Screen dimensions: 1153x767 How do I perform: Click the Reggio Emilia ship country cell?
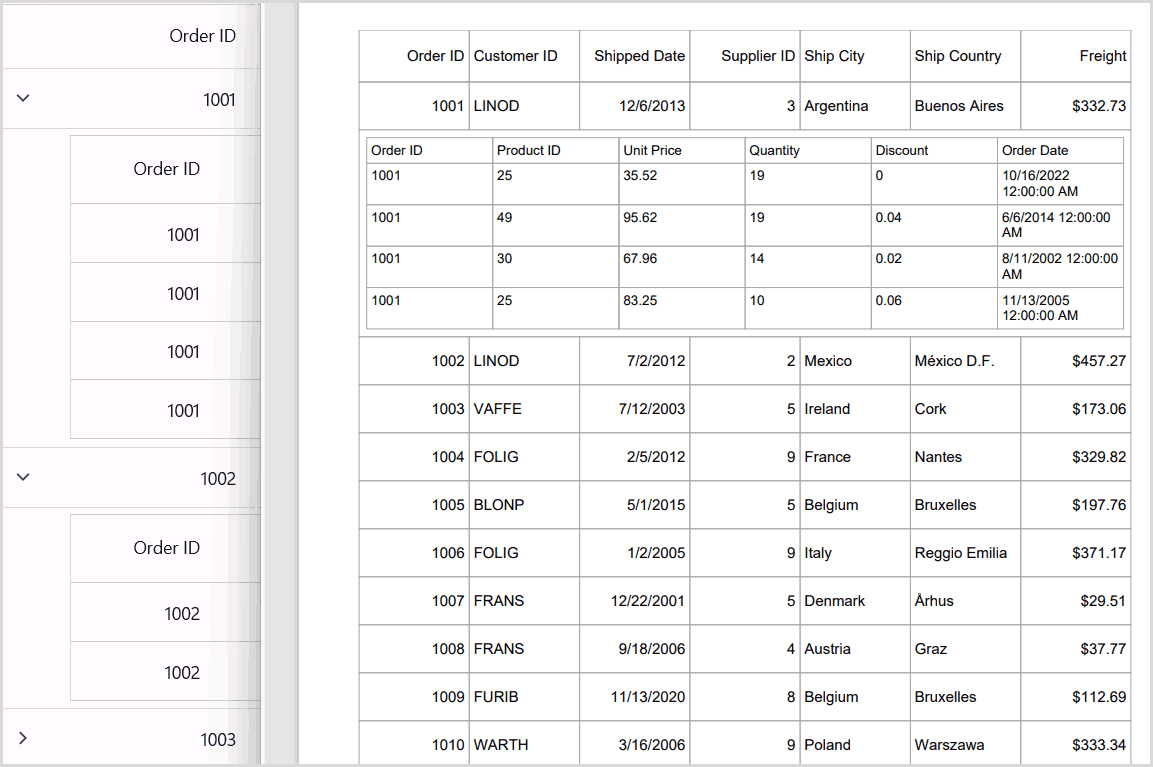(x=960, y=553)
